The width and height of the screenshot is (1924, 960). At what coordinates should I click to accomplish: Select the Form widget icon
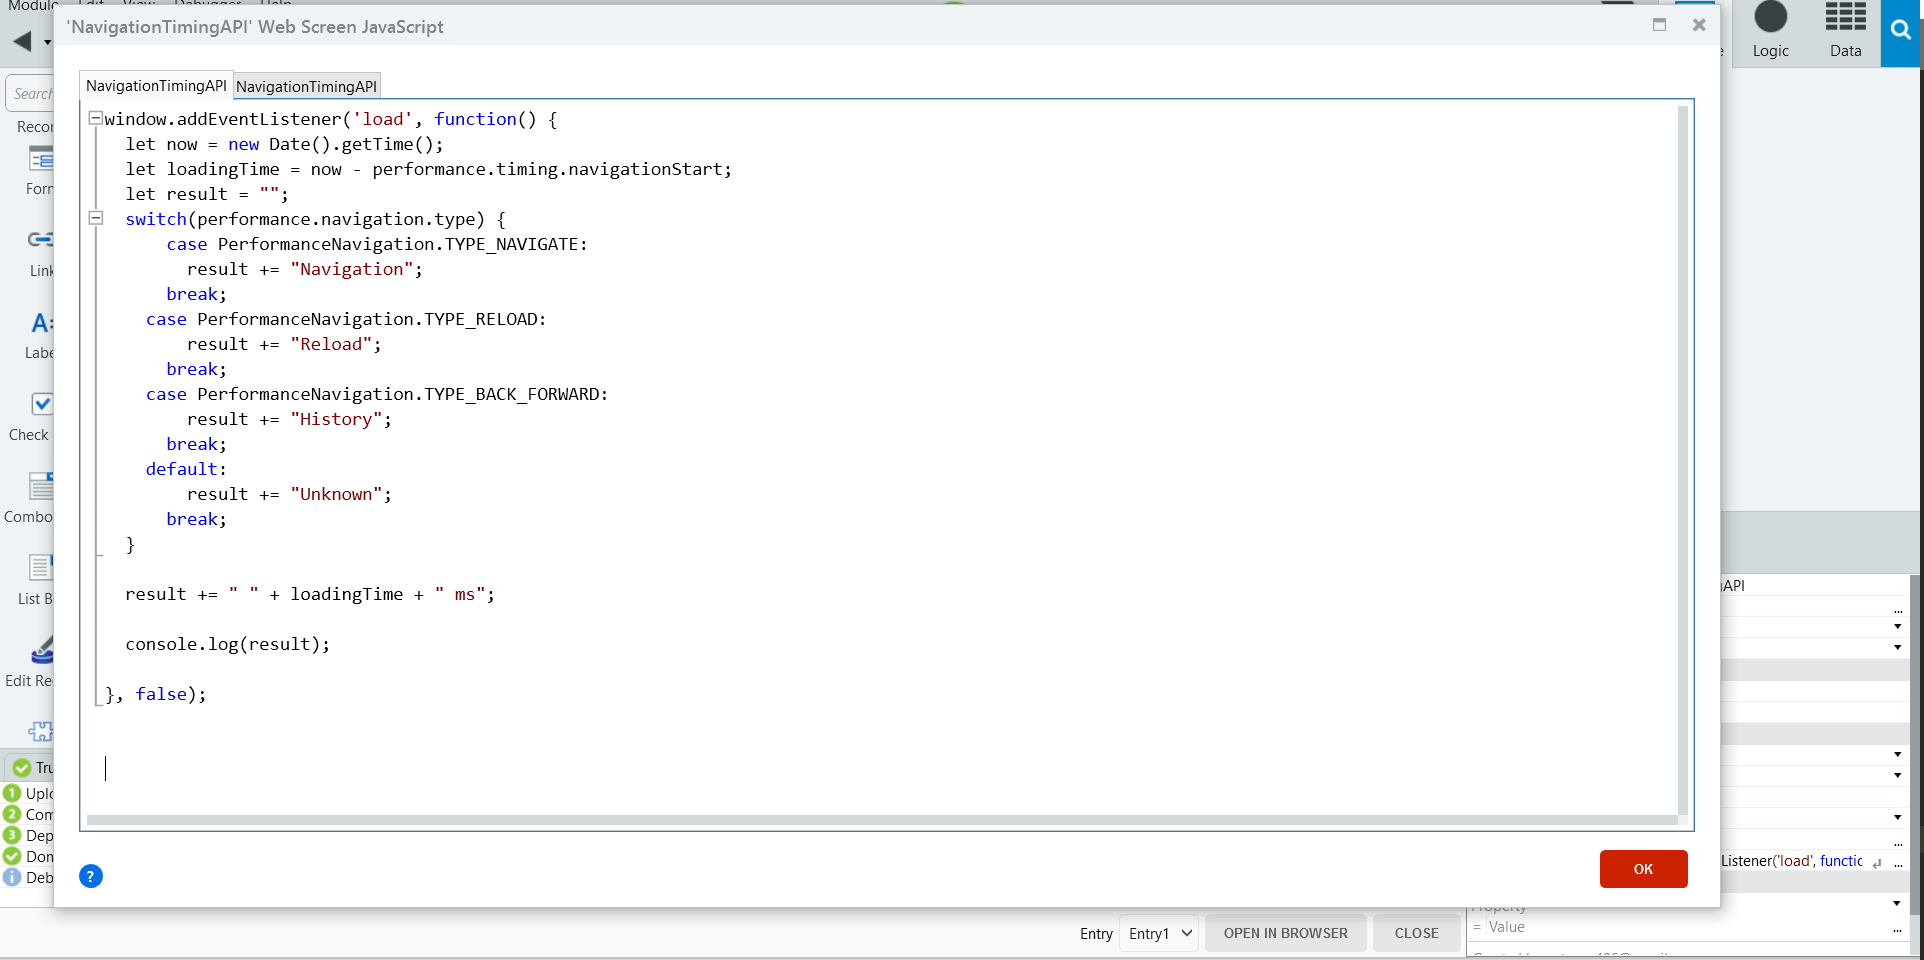40,160
